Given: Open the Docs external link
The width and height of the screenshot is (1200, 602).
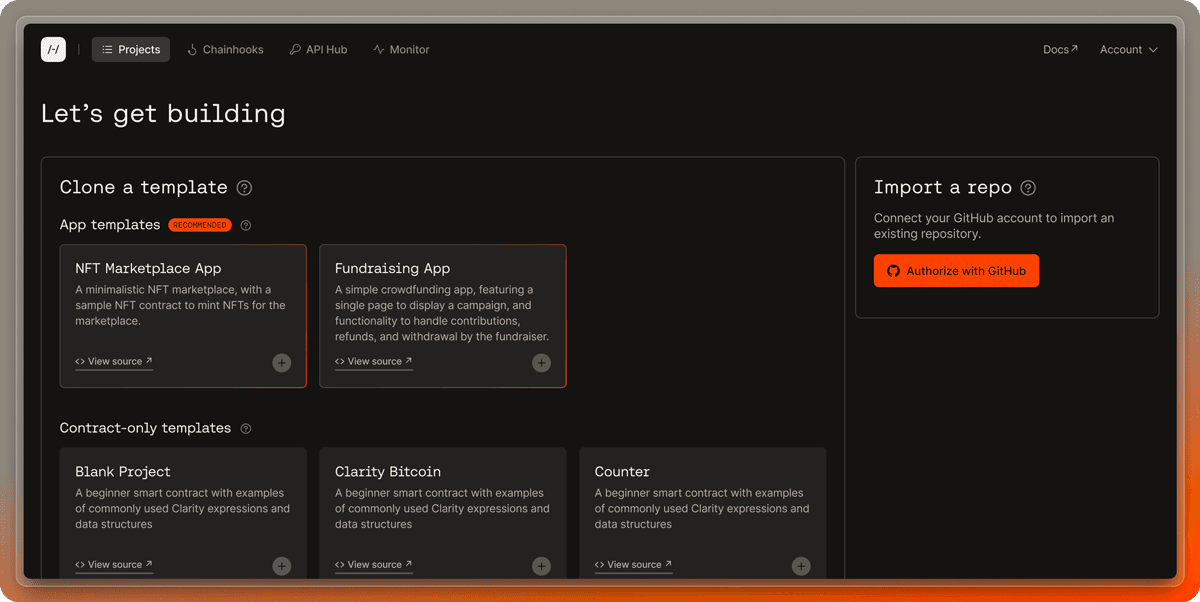Looking at the screenshot, I should pos(1060,50).
